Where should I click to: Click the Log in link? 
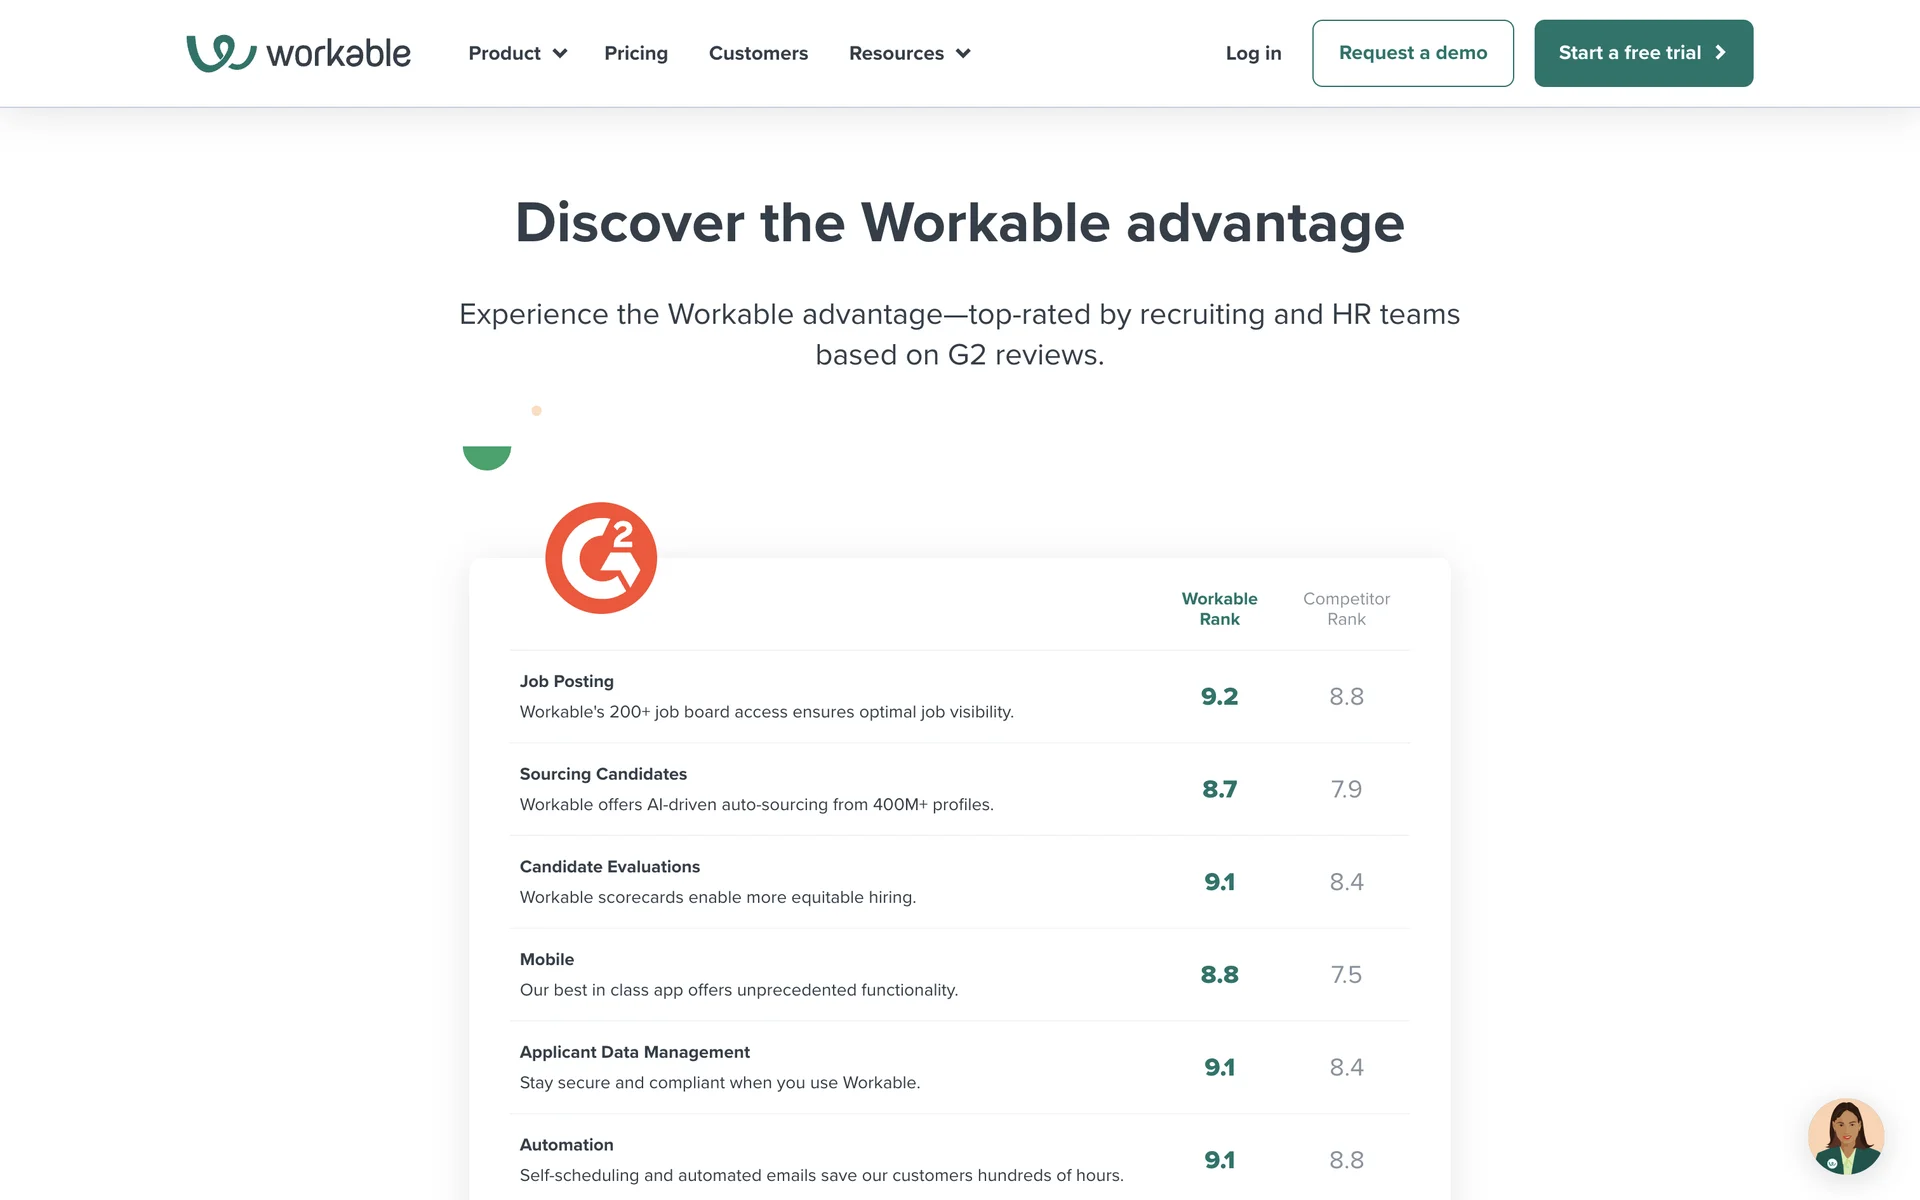pyautogui.click(x=1253, y=53)
